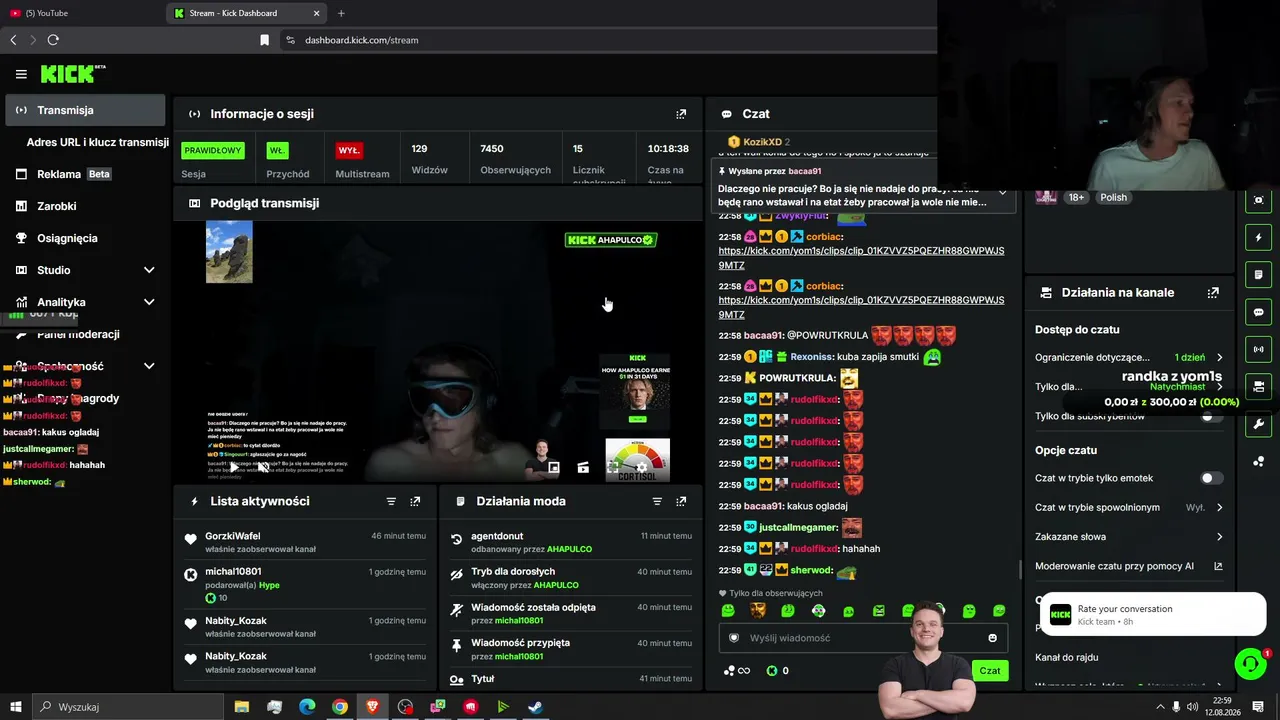Open the hamburger menu beside the Kick logo
The width and height of the screenshot is (1280, 720).
pos(21,74)
